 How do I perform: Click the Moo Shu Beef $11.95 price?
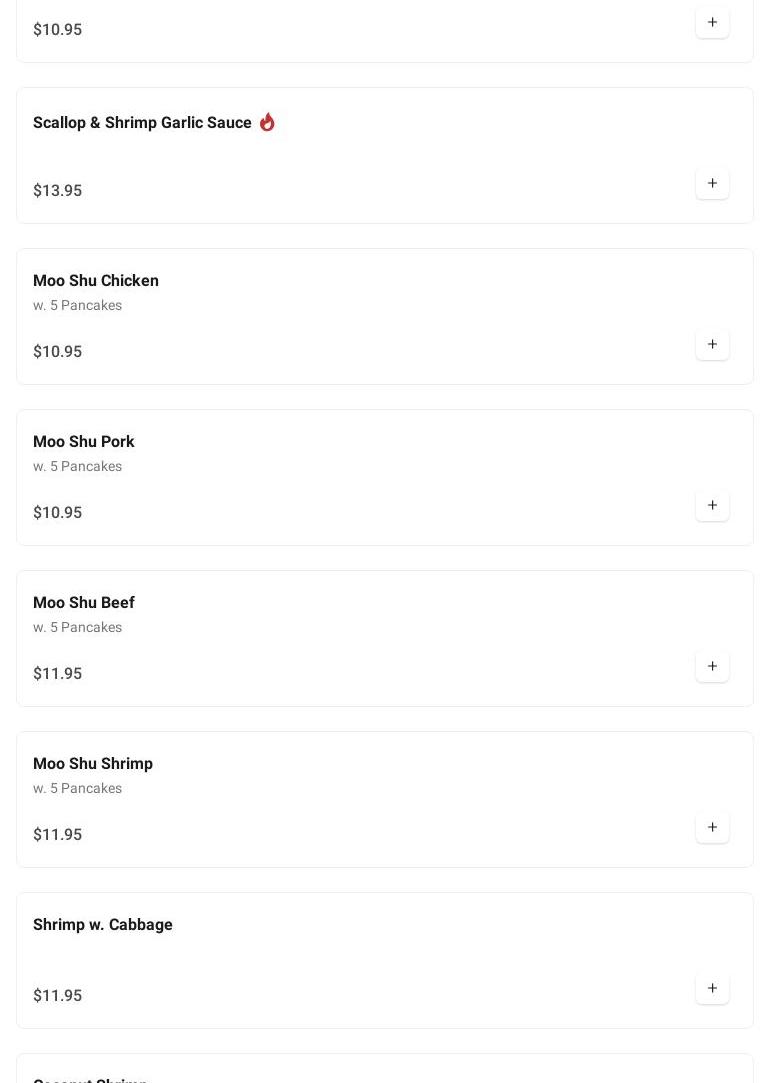tap(58, 674)
